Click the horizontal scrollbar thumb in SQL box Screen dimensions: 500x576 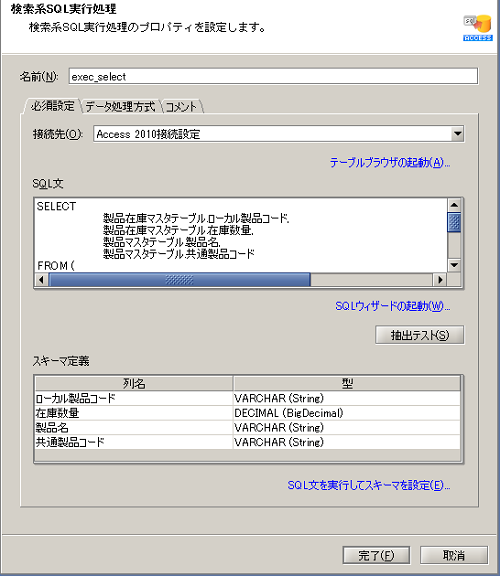tap(179, 280)
